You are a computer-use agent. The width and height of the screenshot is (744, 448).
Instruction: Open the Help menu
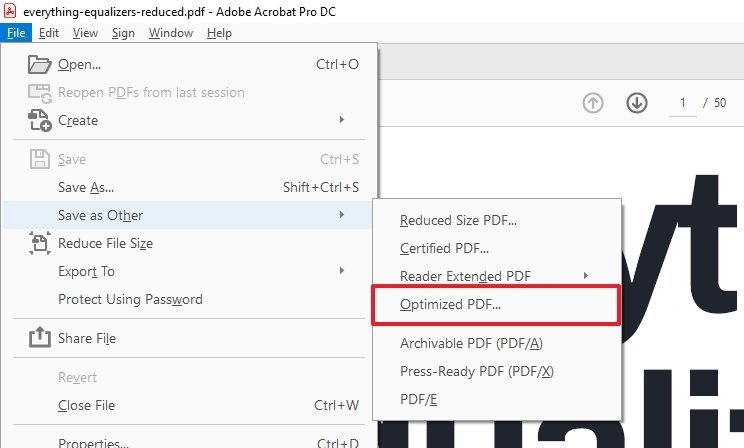pyautogui.click(x=219, y=33)
